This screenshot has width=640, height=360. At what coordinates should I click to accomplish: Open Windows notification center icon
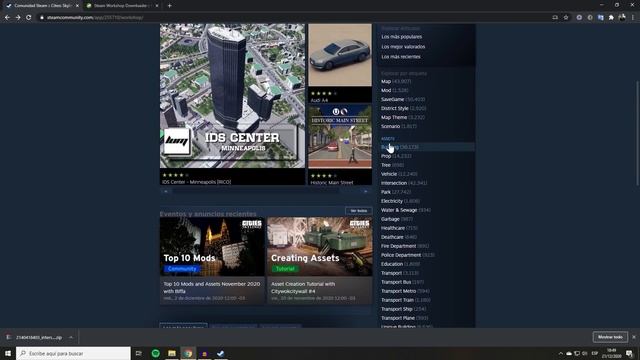(629, 353)
